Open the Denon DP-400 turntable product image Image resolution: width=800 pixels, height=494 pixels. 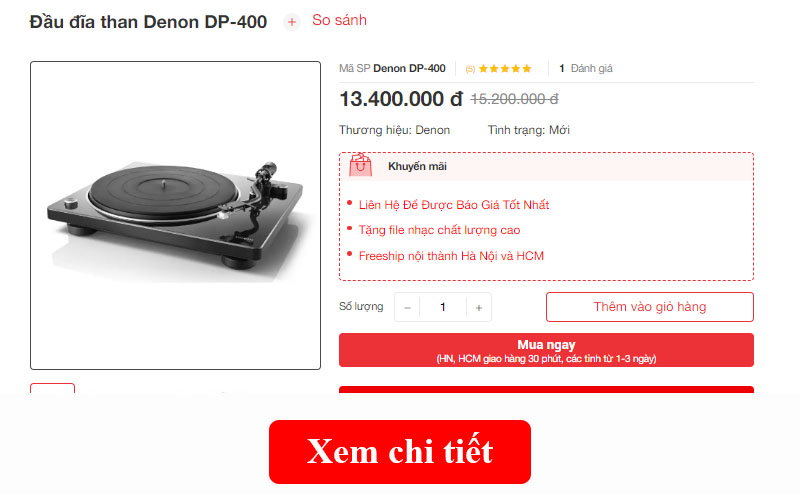coord(176,215)
